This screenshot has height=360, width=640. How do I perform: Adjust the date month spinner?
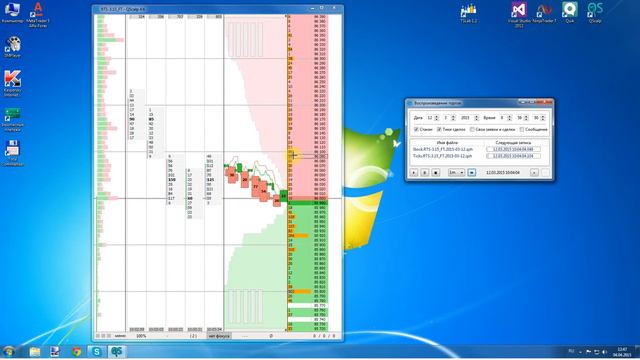453,118
